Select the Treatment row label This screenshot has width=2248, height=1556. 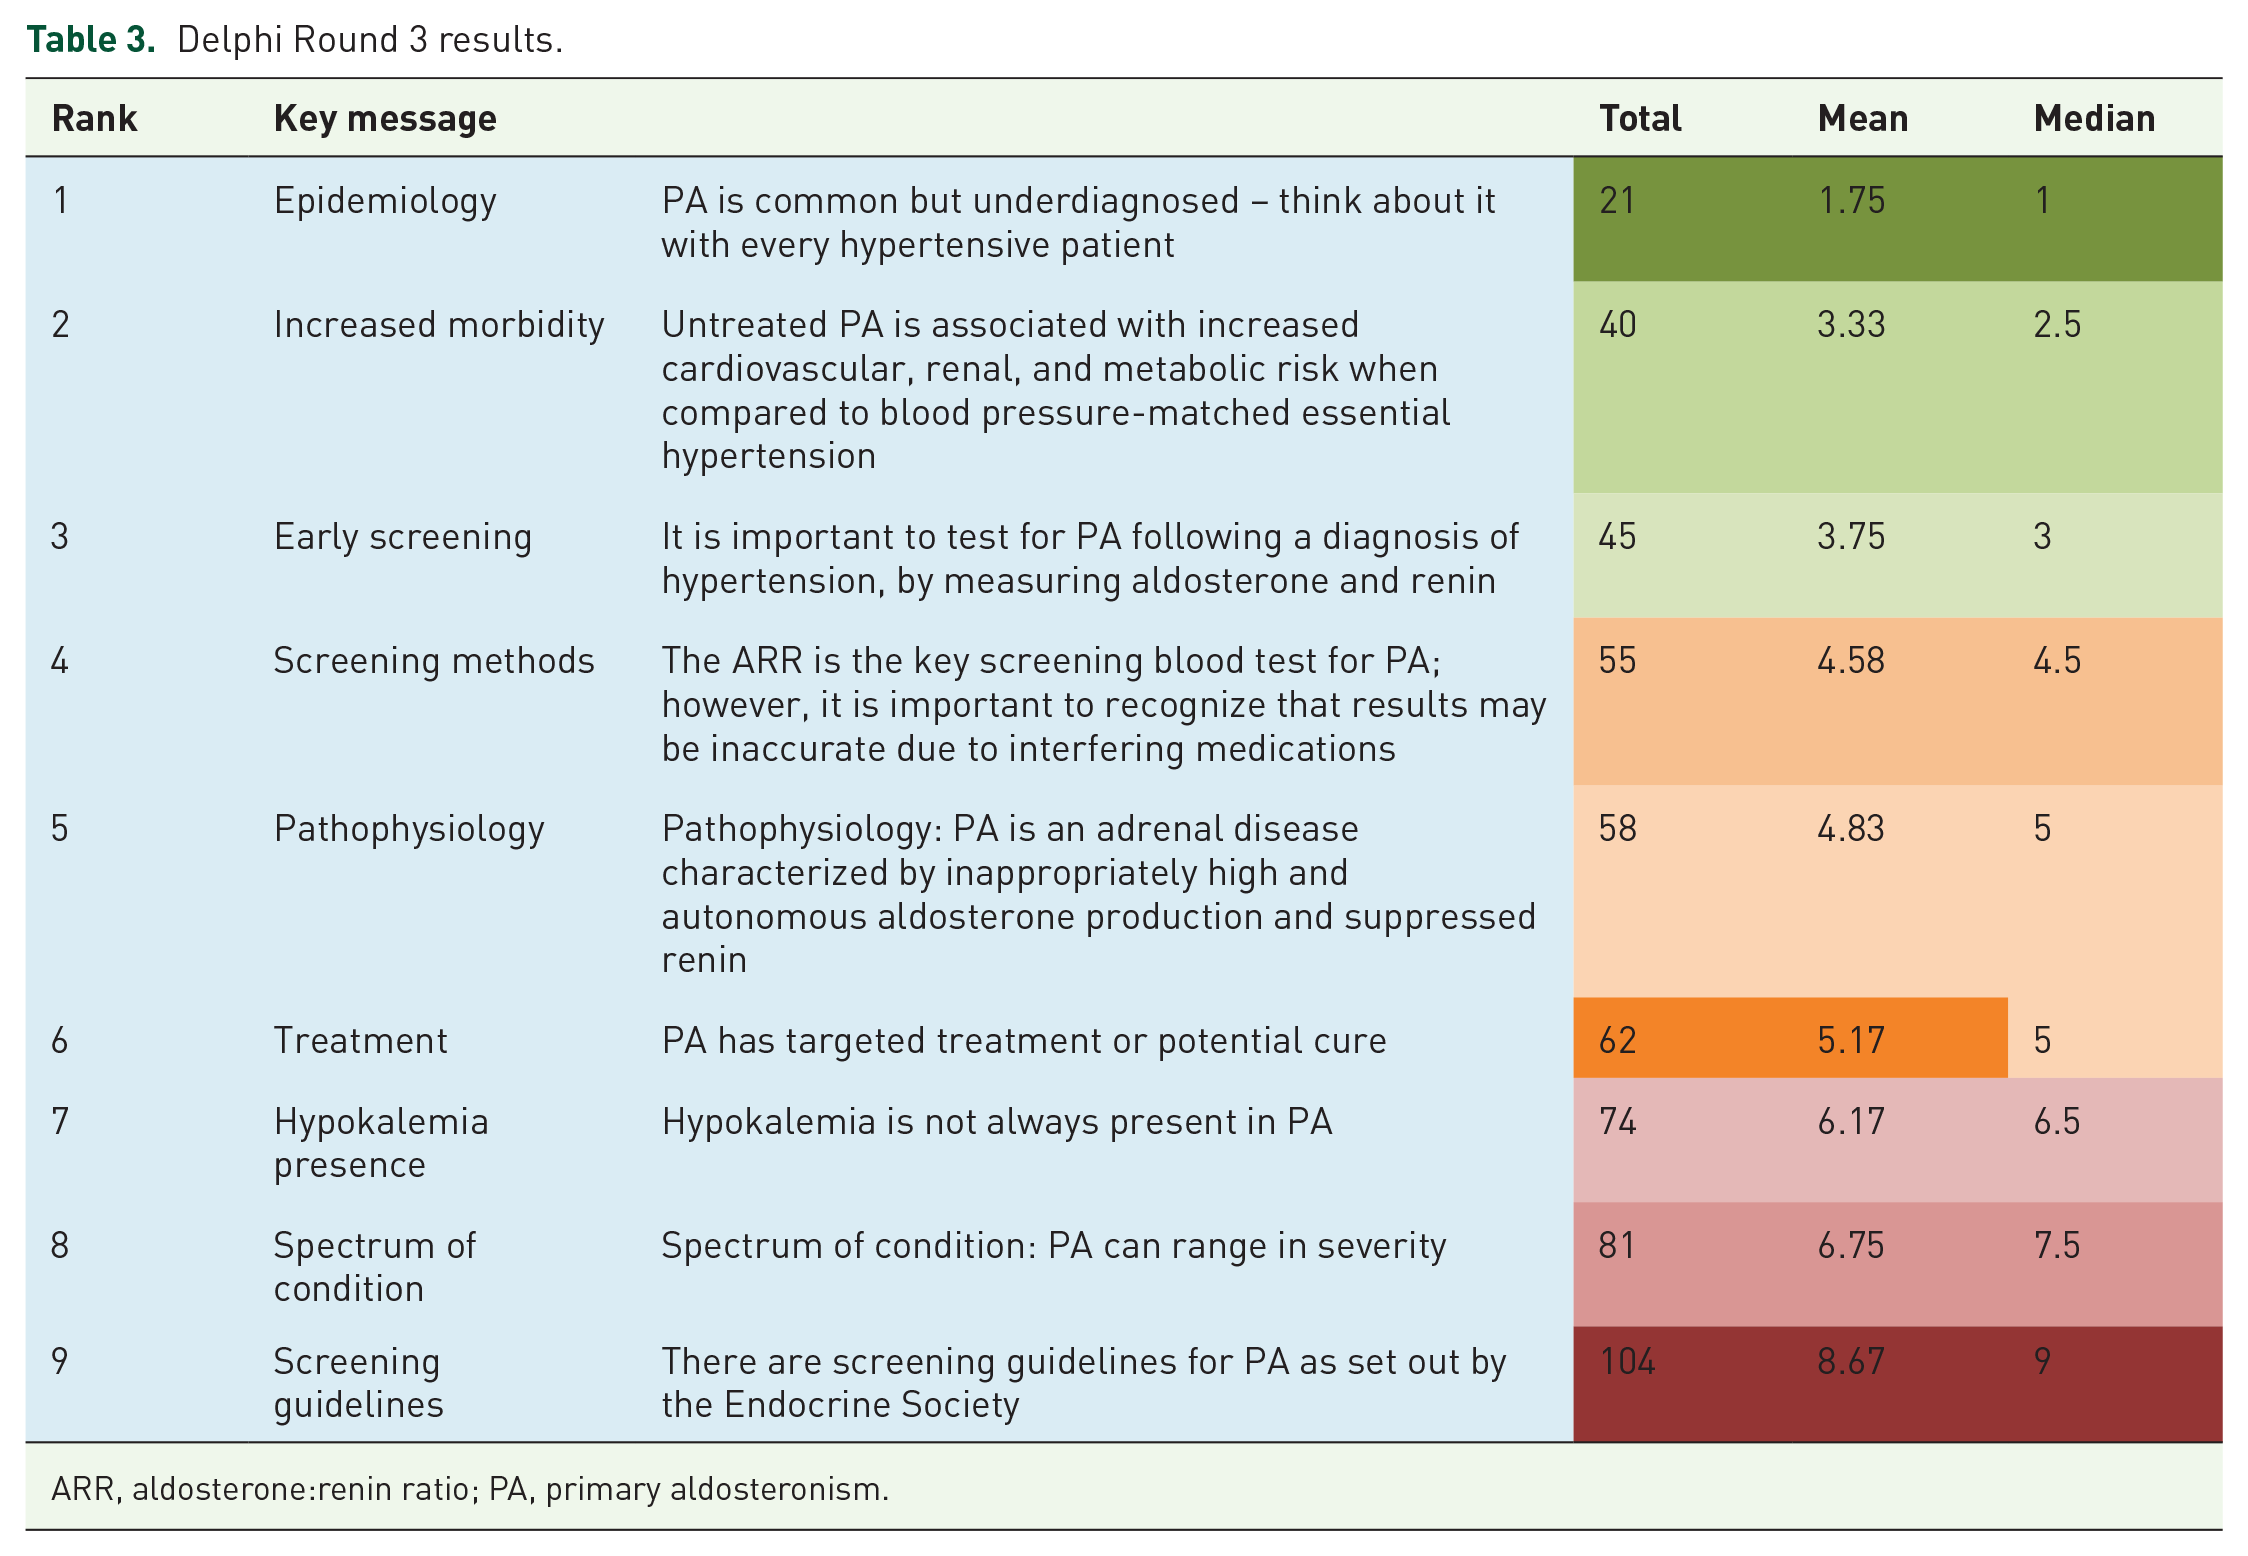360,1041
